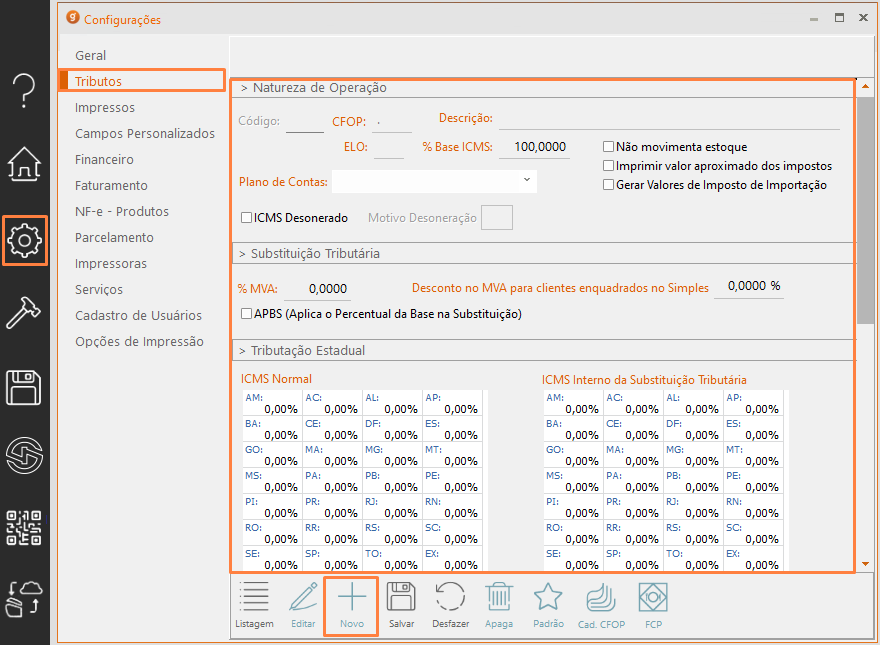Click the ELO input field
This screenshot has width=880, height=645.
point(388,148)
